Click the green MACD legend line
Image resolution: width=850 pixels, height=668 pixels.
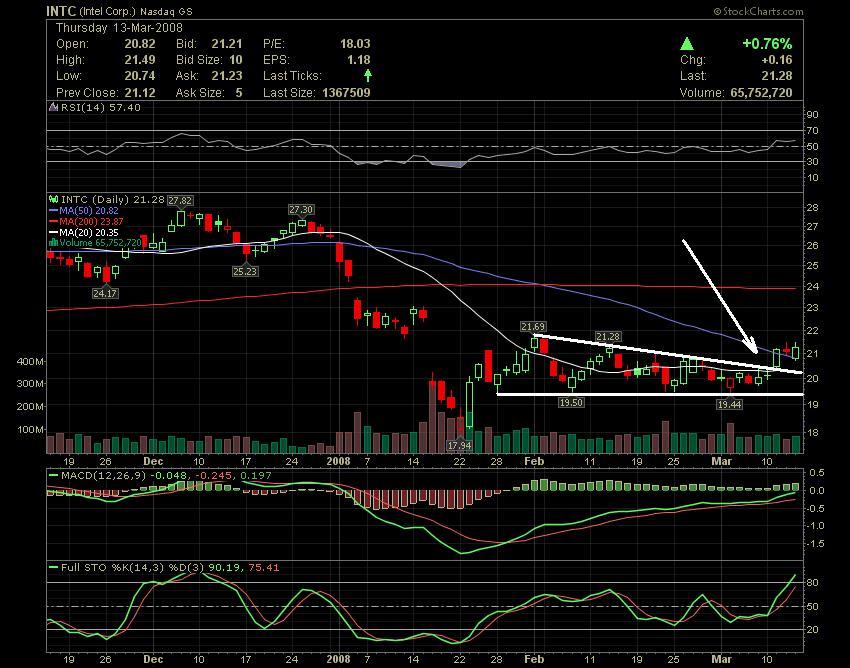(x=54, y=476)
